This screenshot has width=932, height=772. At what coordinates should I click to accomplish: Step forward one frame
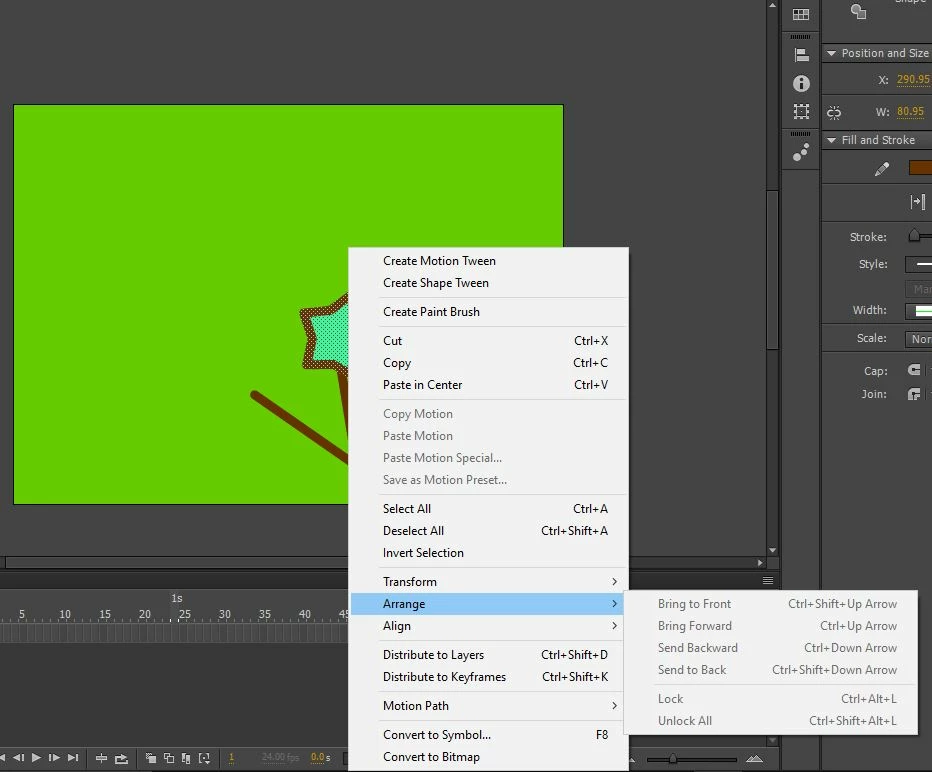pos(54,758)
